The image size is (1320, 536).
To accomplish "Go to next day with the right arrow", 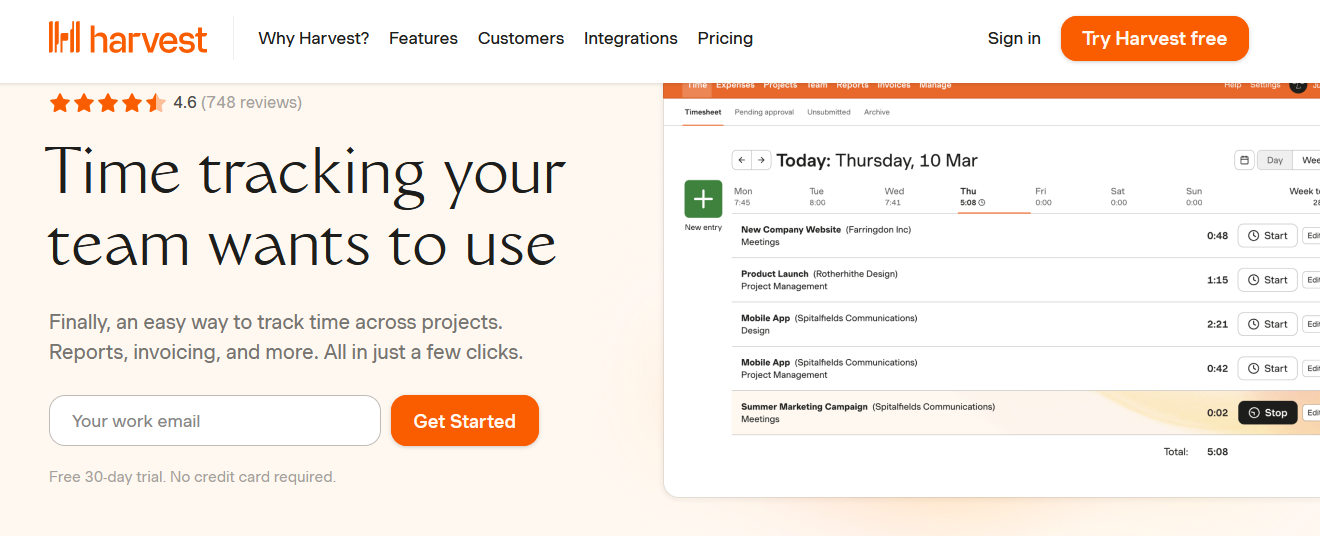I will coord(761,160).
